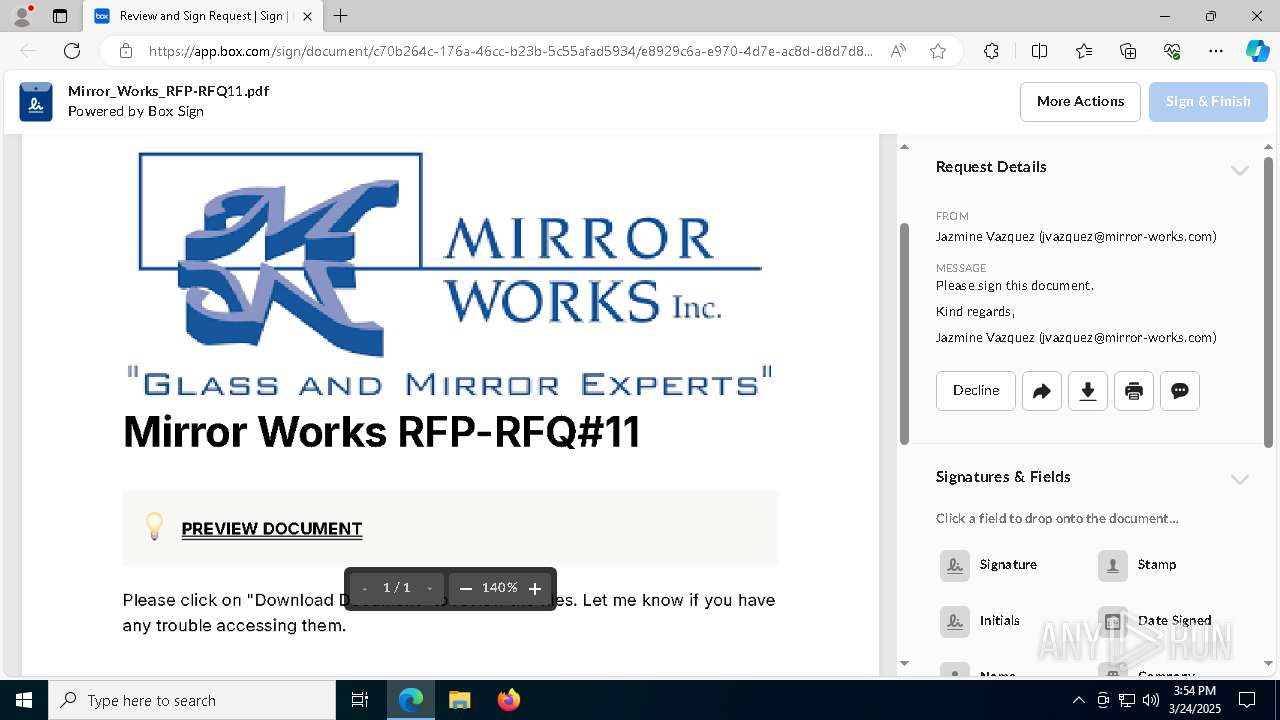Viewport: 1280px width, 720px height.
Task: Select the Date Signed field
Action: 1155,621
